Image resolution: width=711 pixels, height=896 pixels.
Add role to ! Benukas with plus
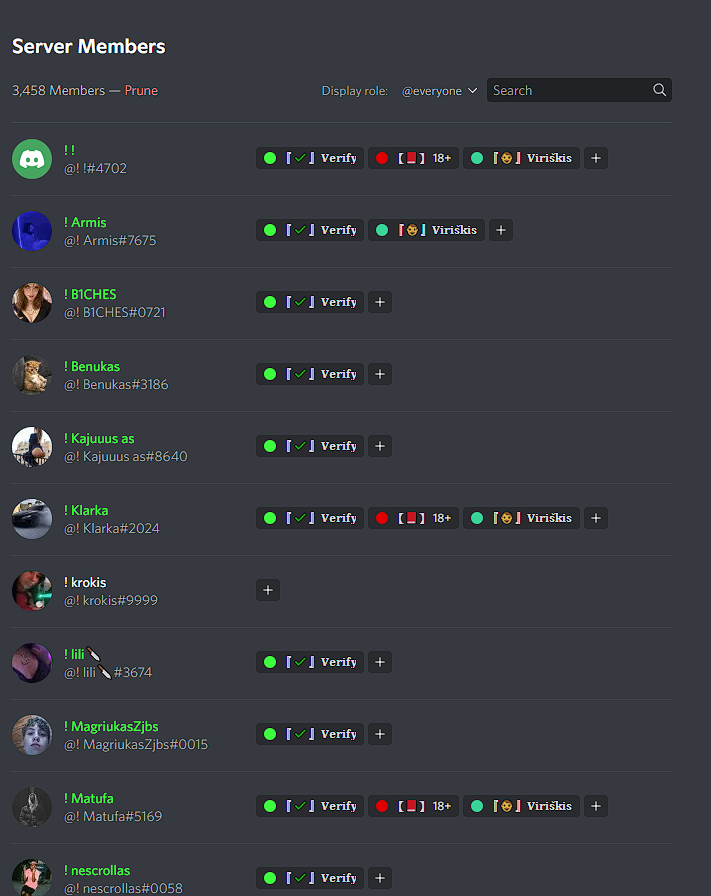[380, 374]
